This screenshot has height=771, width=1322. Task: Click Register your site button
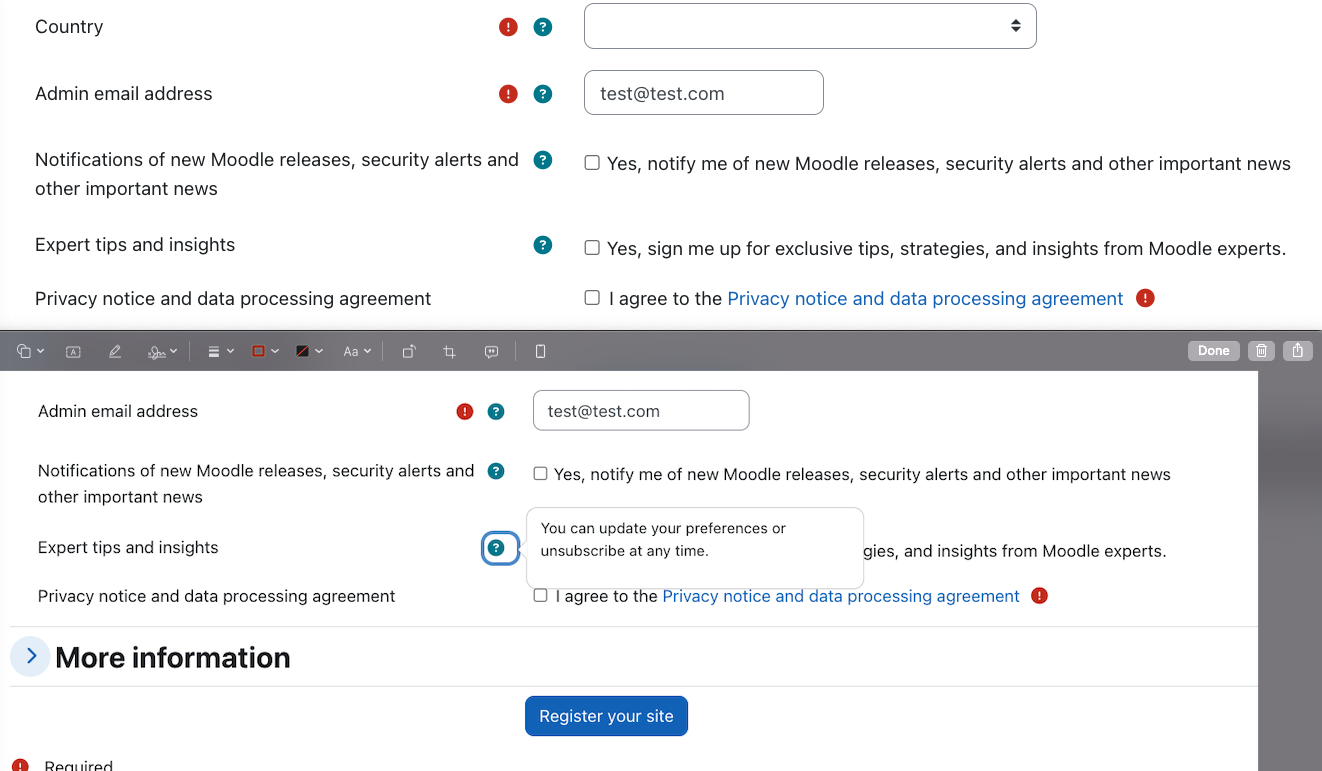pyautogui.click(x=606, y=716)
